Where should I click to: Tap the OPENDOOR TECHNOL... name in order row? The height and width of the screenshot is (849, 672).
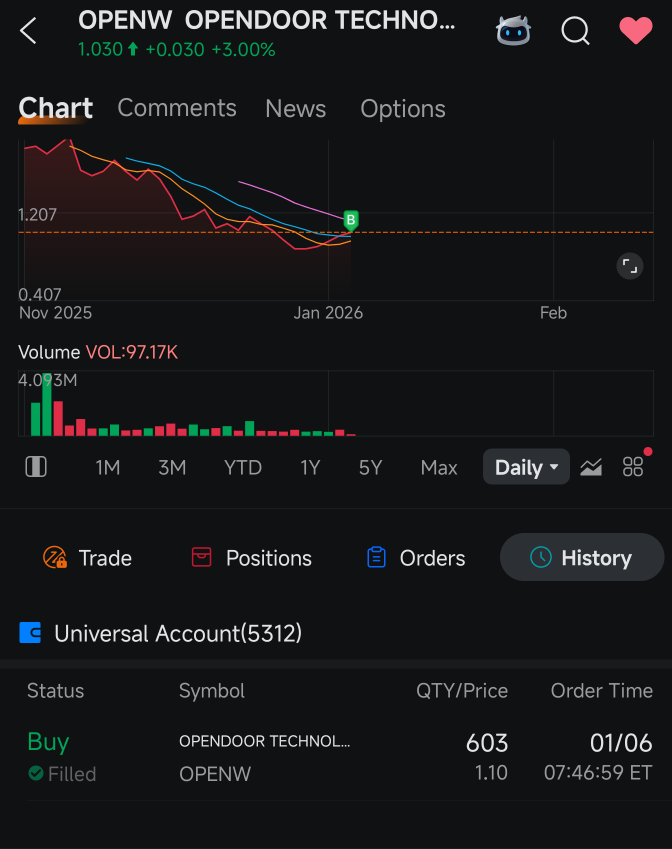[265, 741]
